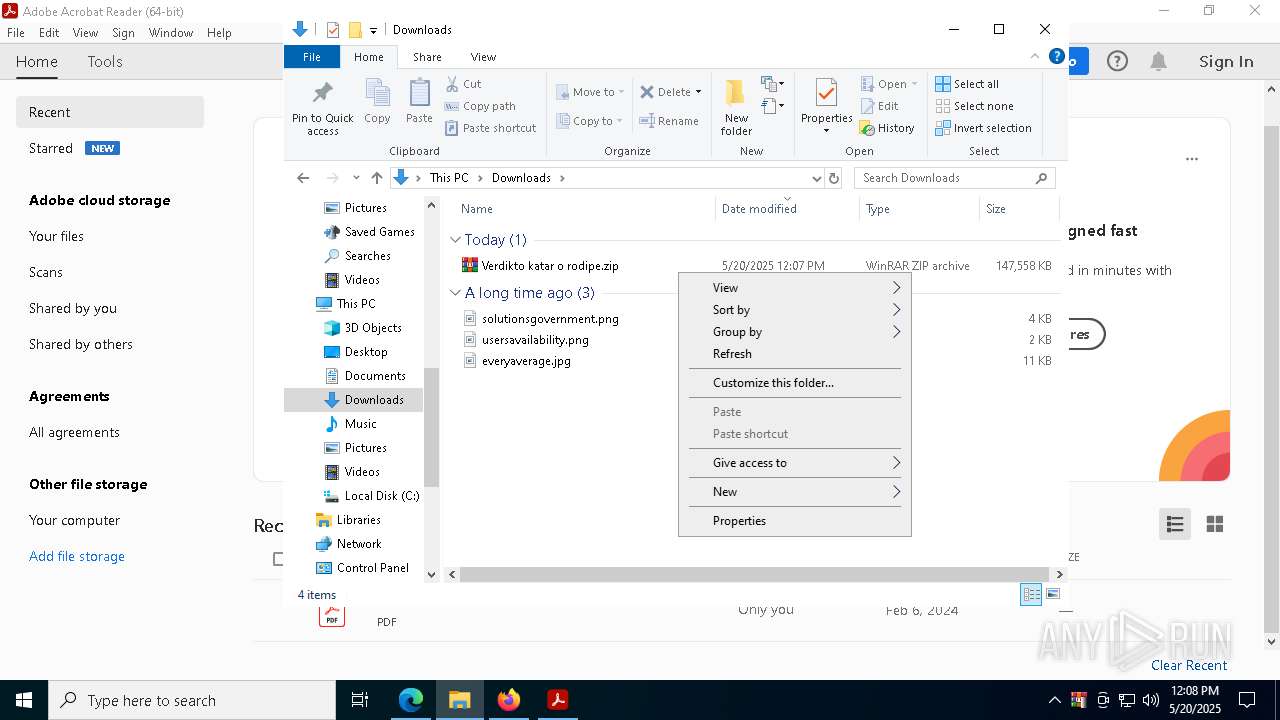The image size is (1280, 720).
Task: Open Sort by submenu
Action: 795,310
